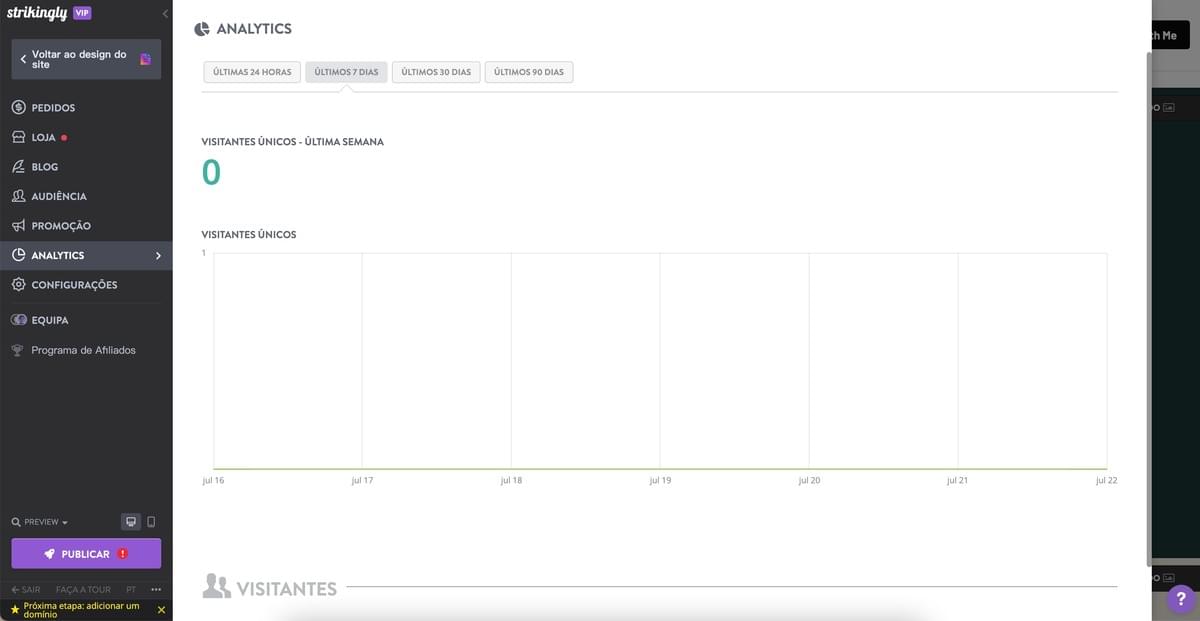
Task: Go to Blog in the sidebar
Action: tap(86, 167)
